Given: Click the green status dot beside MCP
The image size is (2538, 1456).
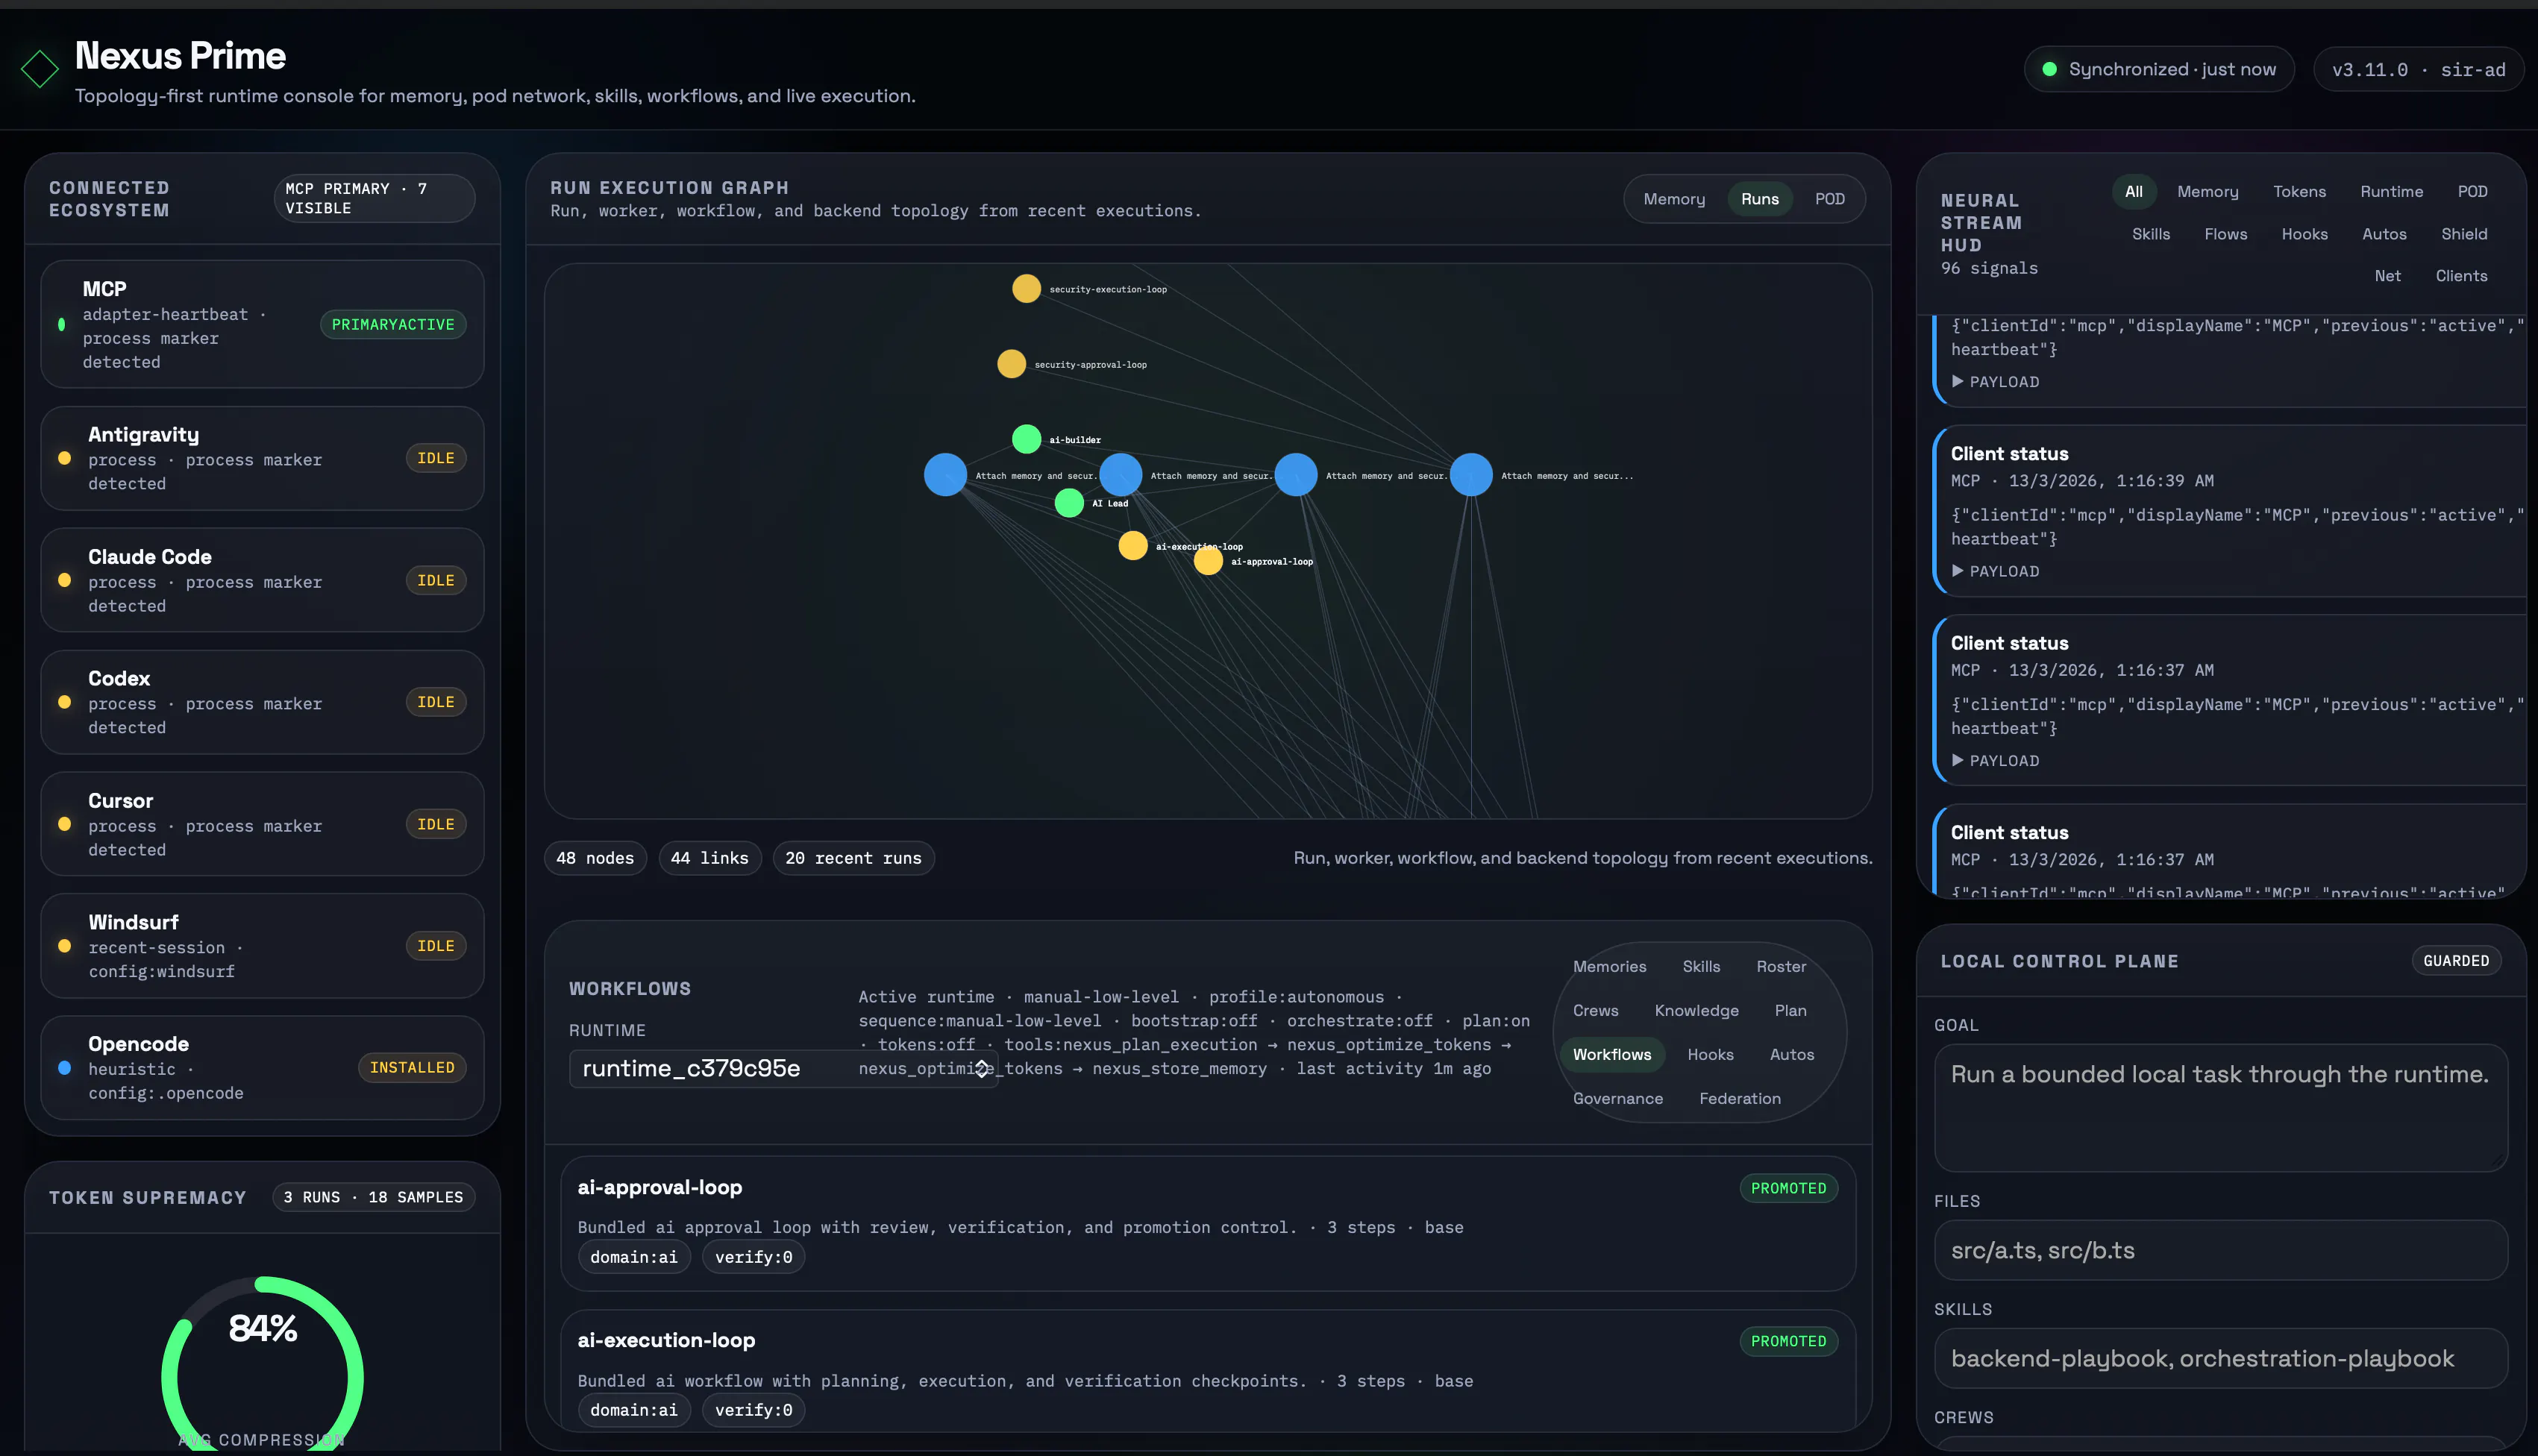Looking at the screenshot, I should (x=62, y=324).
